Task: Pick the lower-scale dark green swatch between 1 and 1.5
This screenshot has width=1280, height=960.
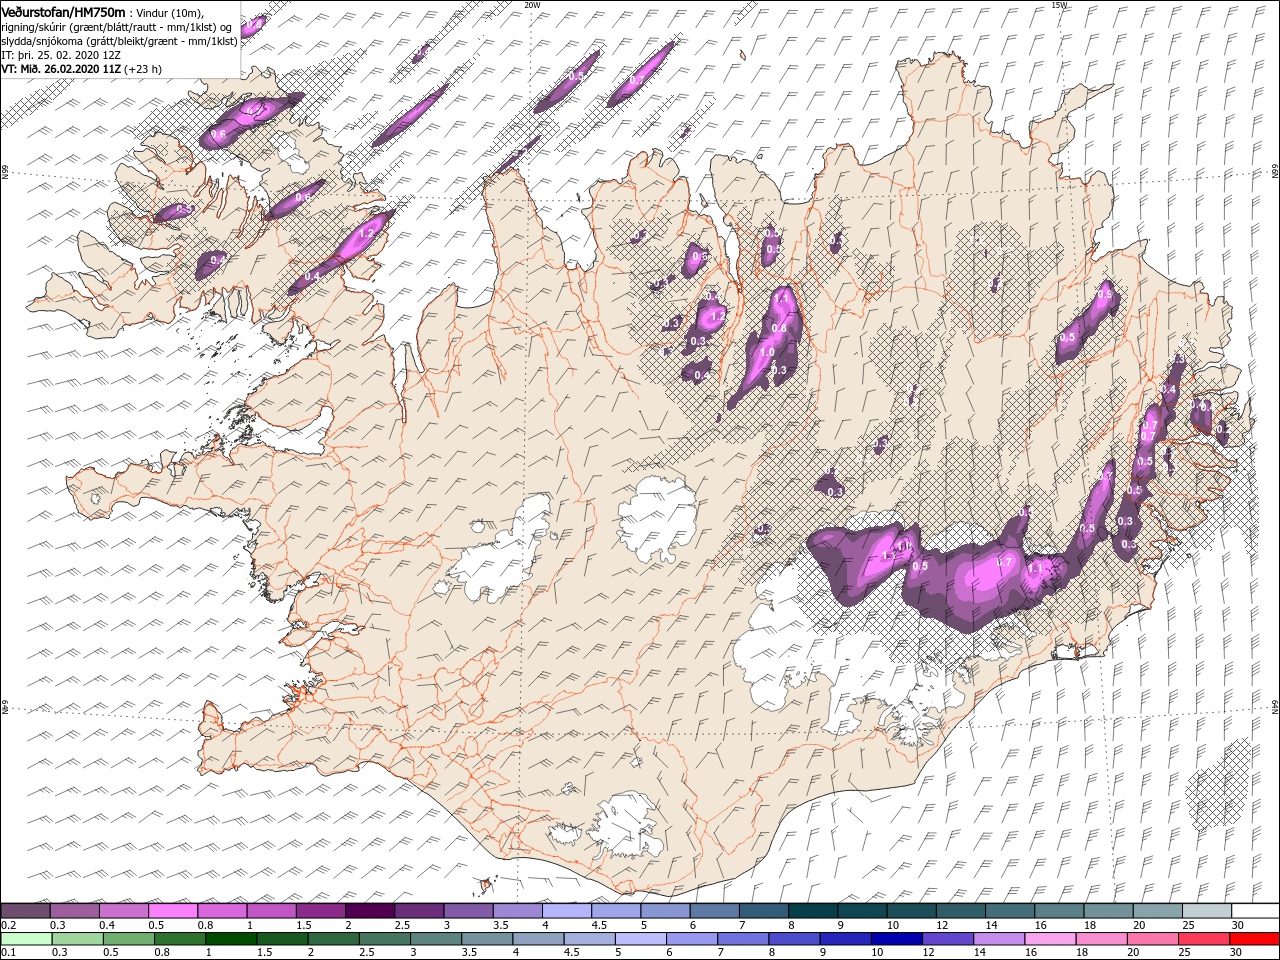Action: pyautogui.click(x=232, y=939)
